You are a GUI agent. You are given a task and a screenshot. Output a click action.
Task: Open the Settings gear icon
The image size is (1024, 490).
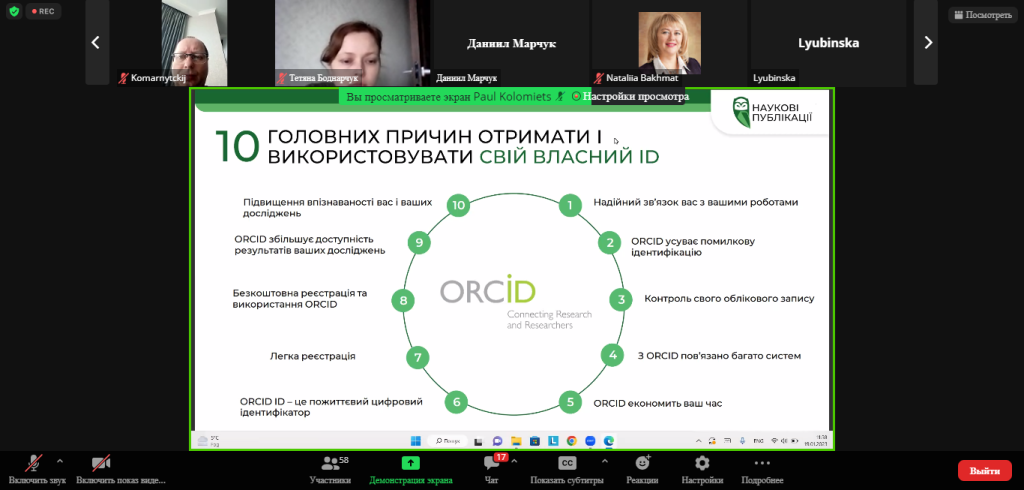point(702,464)
